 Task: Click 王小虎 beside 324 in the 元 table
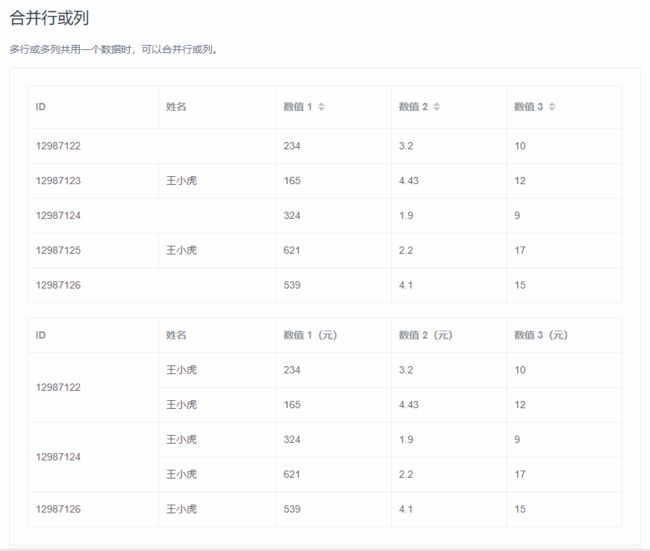point(181,439)
